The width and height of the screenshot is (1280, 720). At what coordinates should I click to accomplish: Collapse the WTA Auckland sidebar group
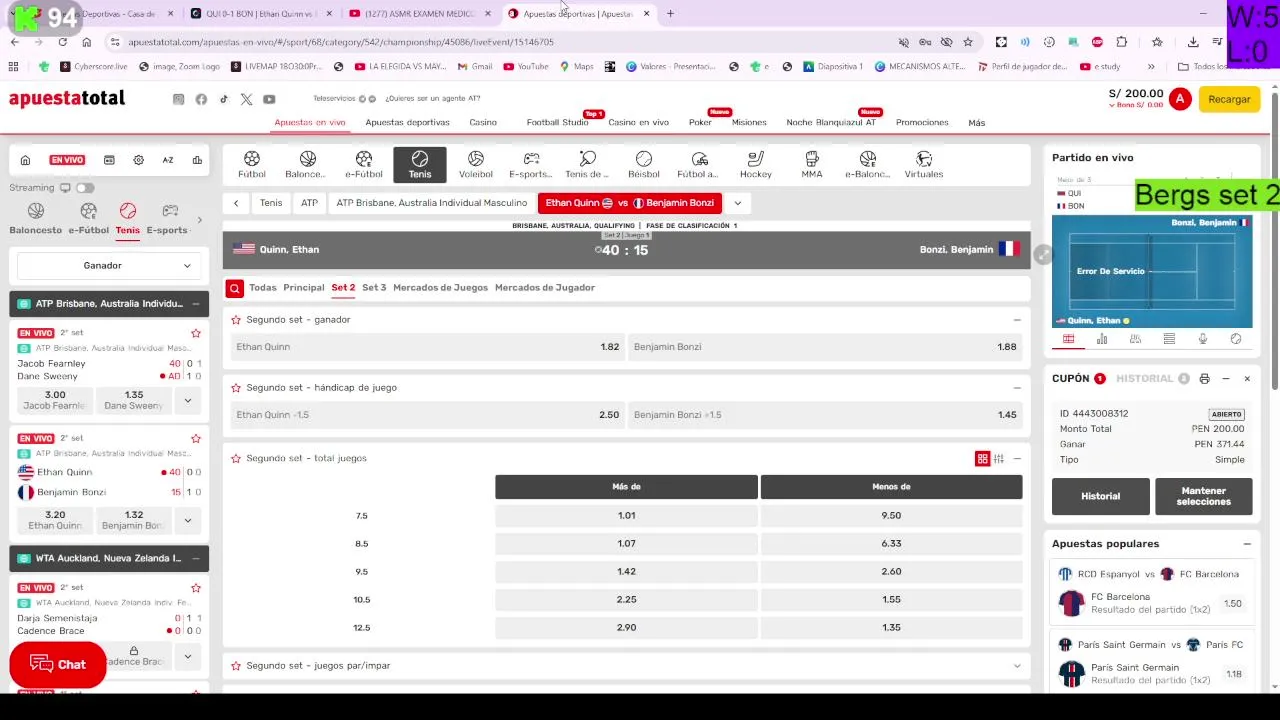(x=196, y=558)
